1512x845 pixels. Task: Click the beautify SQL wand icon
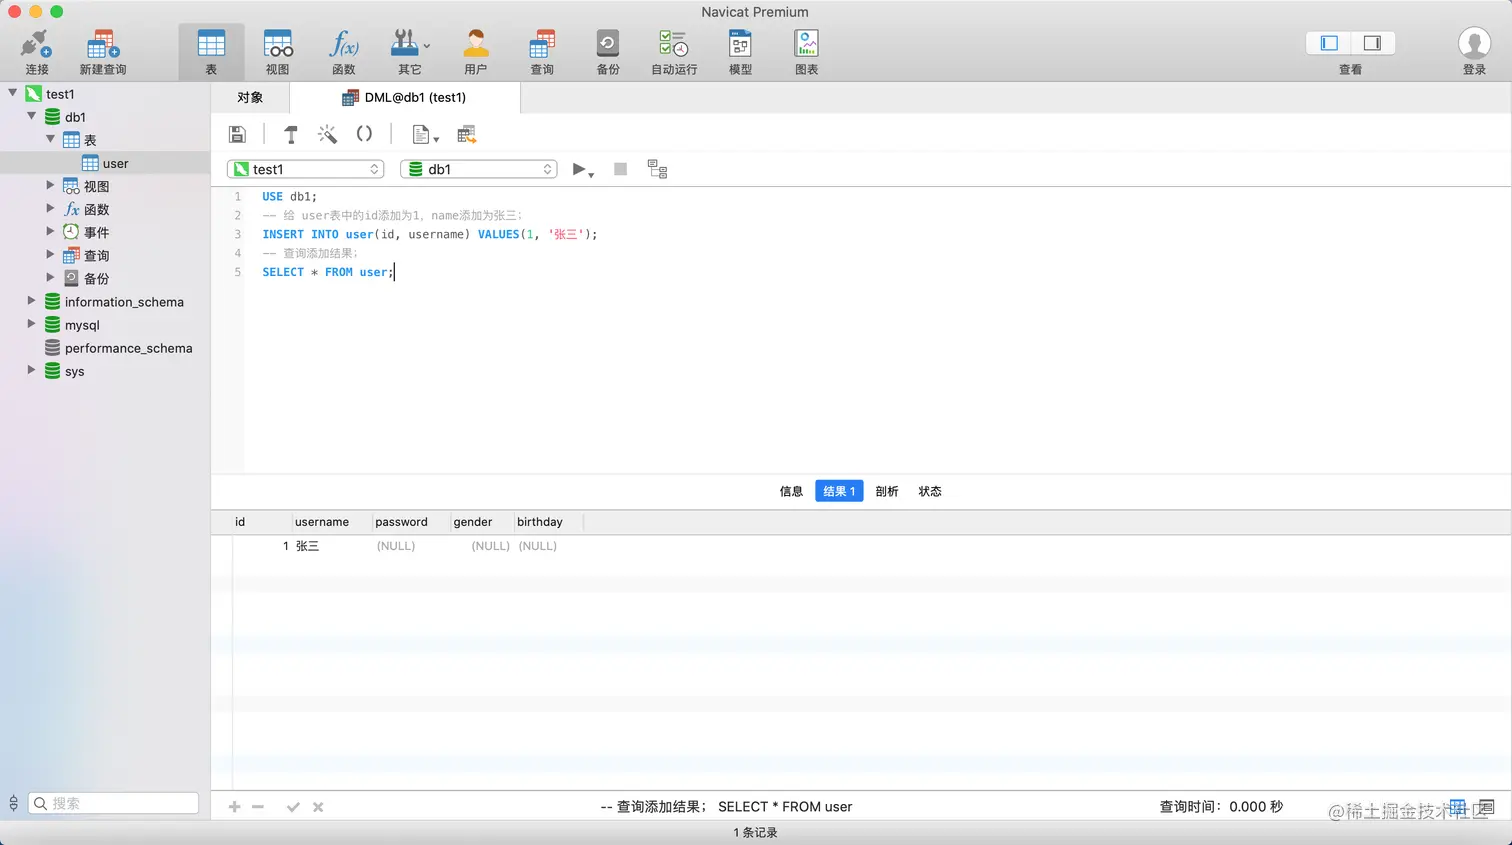click(327, 134)
